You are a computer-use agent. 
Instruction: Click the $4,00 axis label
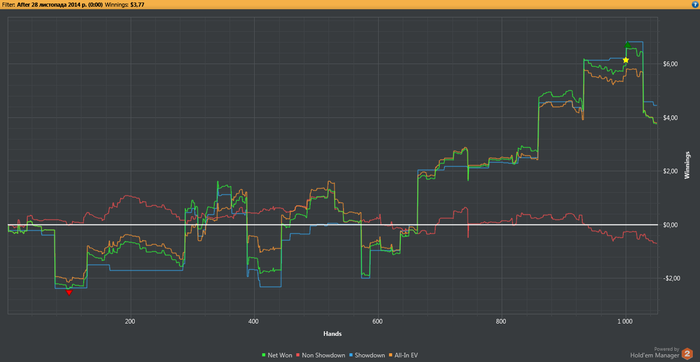672,117
